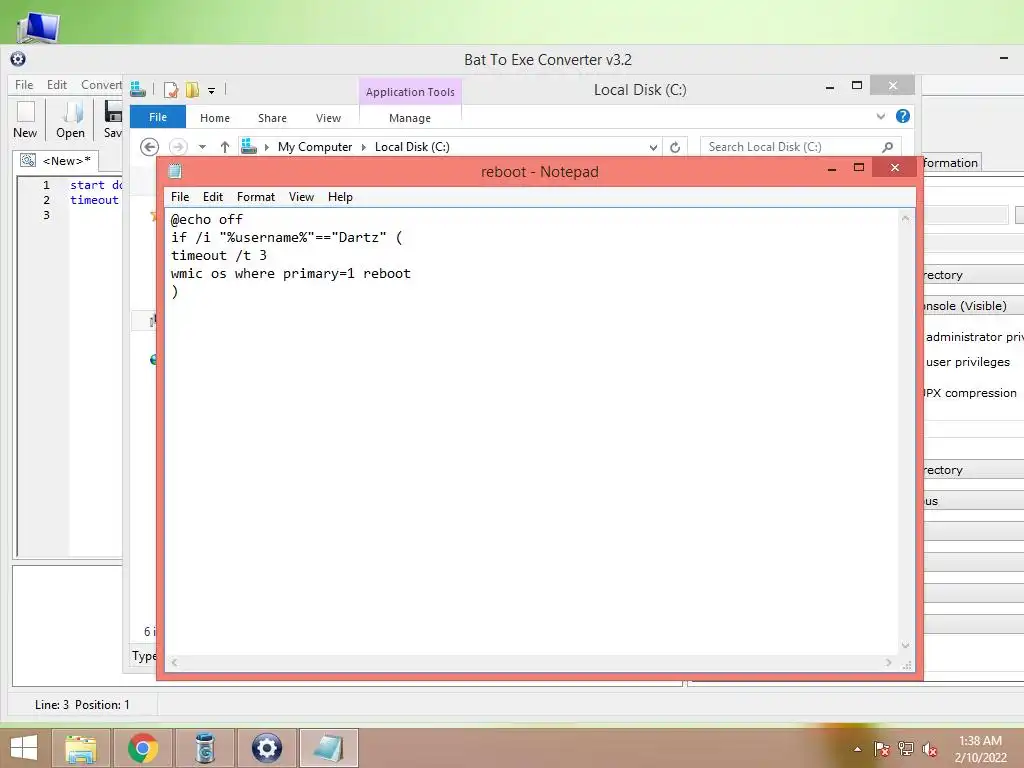Switch to the Share ribbon tab in explorer
This screenshot has width=1024, height=768.
[272, 118]
